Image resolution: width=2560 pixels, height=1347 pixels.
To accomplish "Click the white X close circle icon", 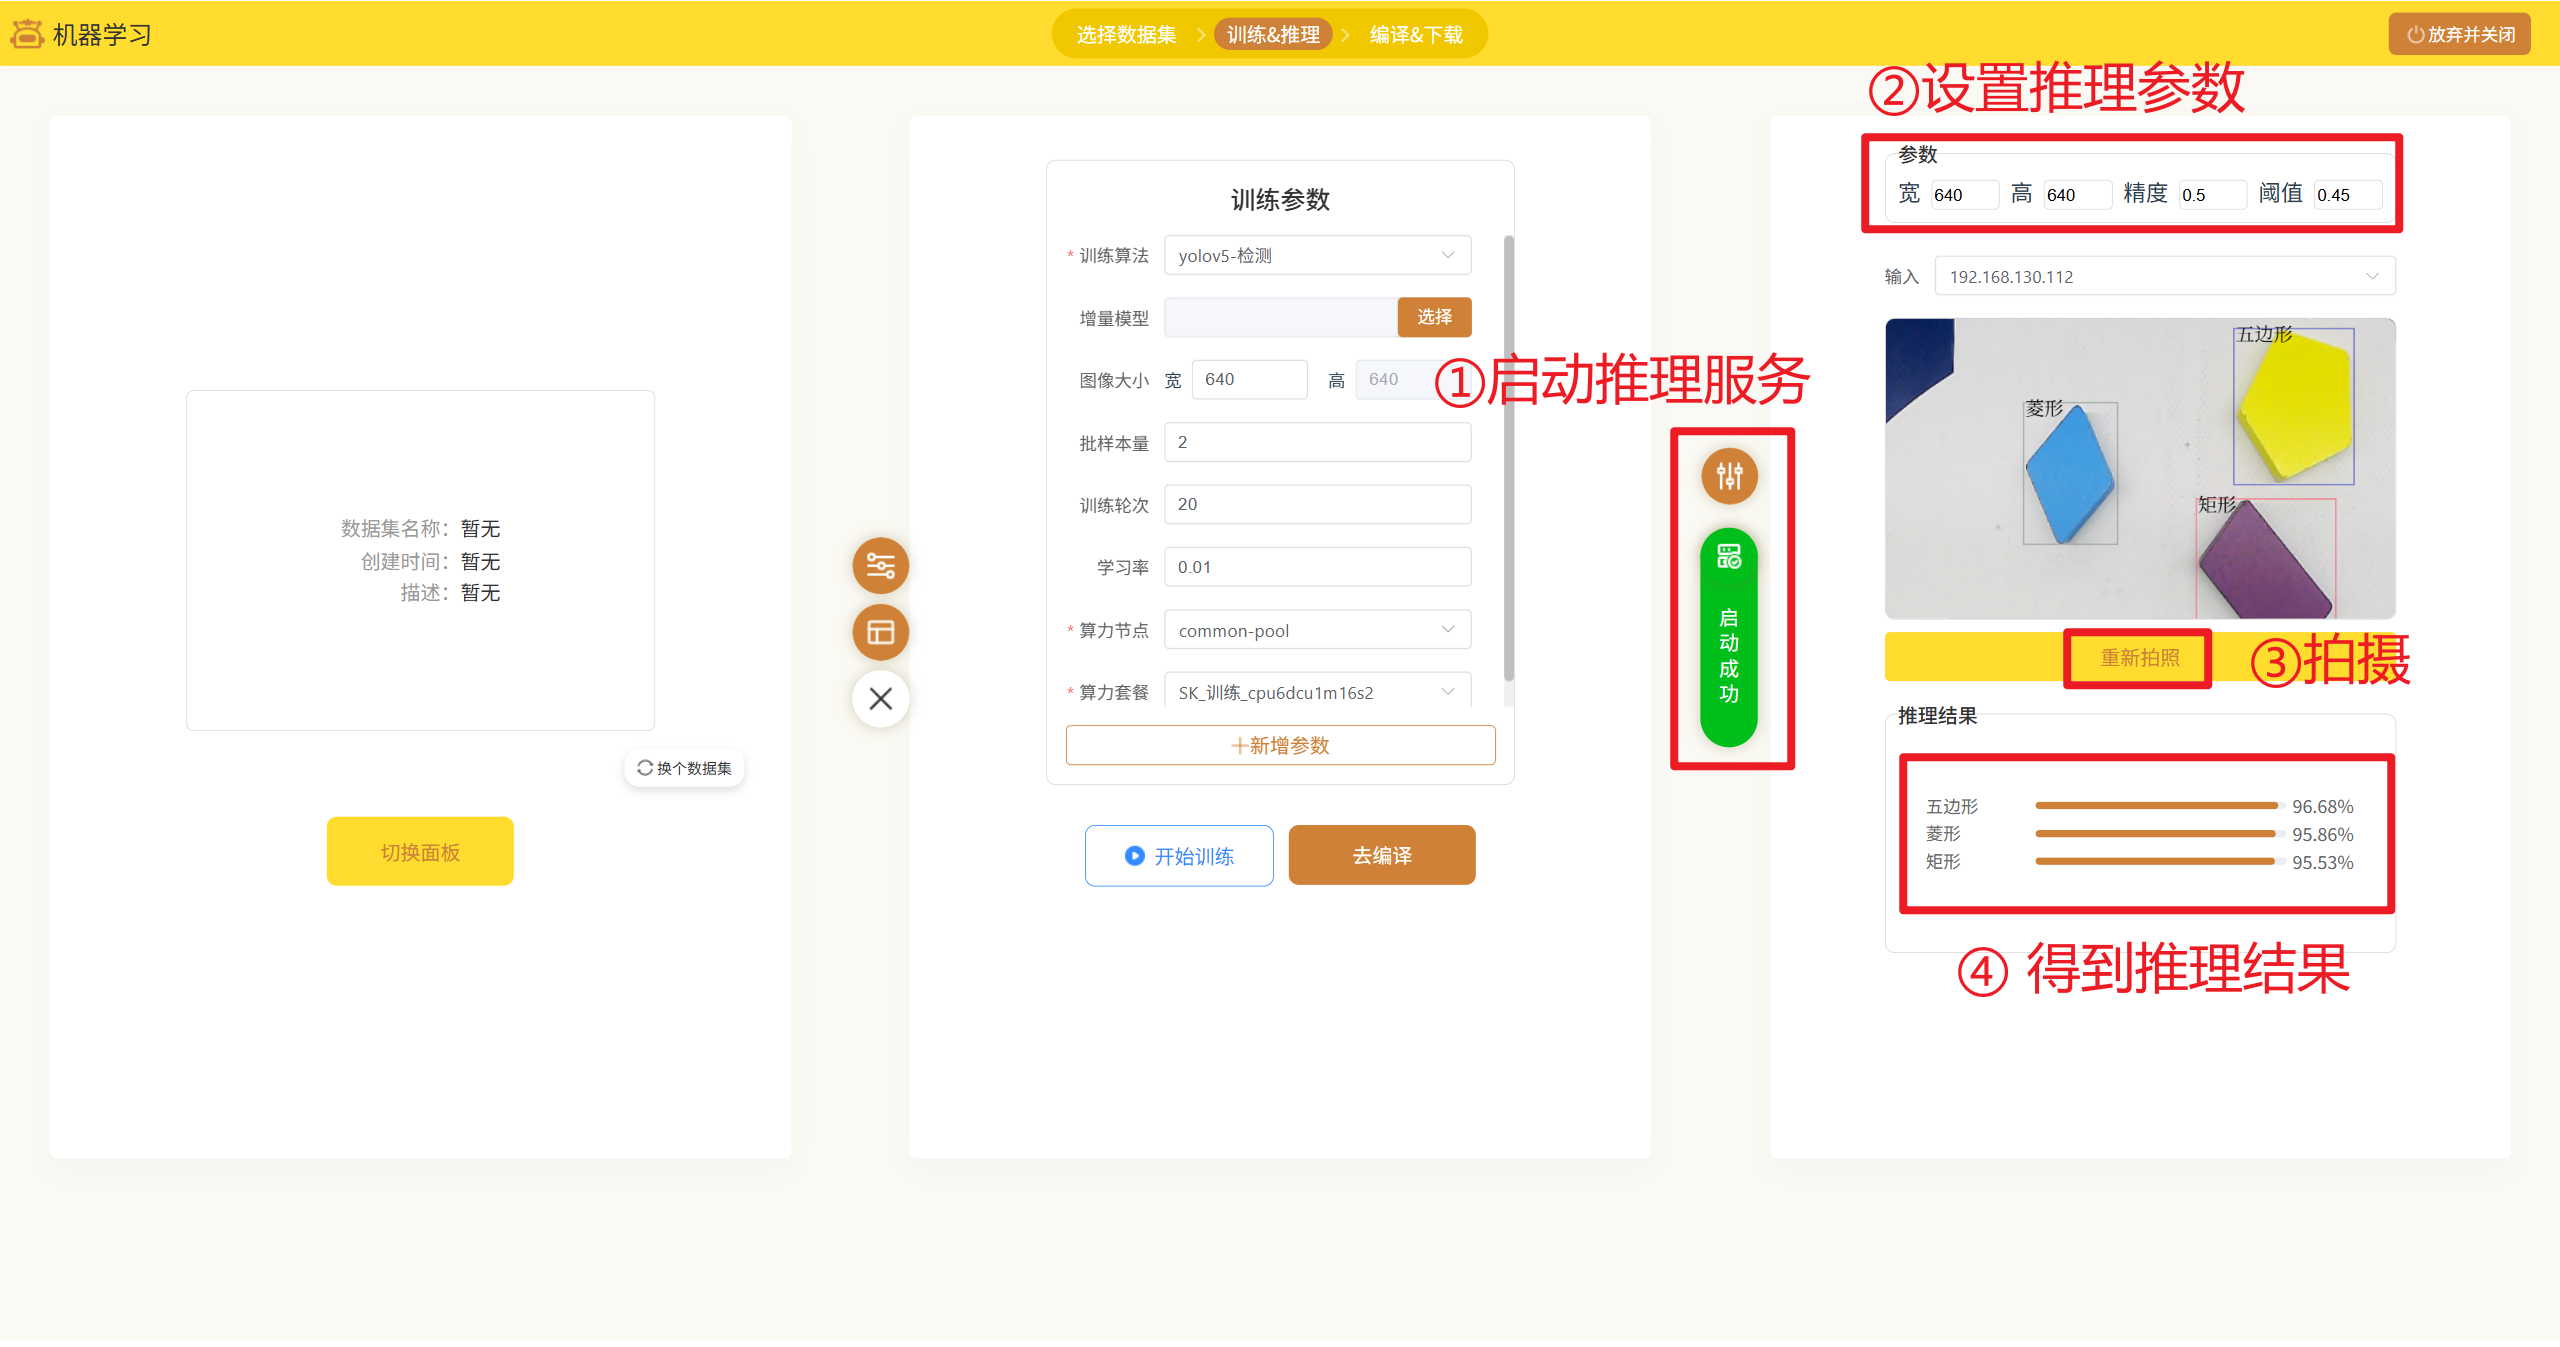I will pos(880,698).
